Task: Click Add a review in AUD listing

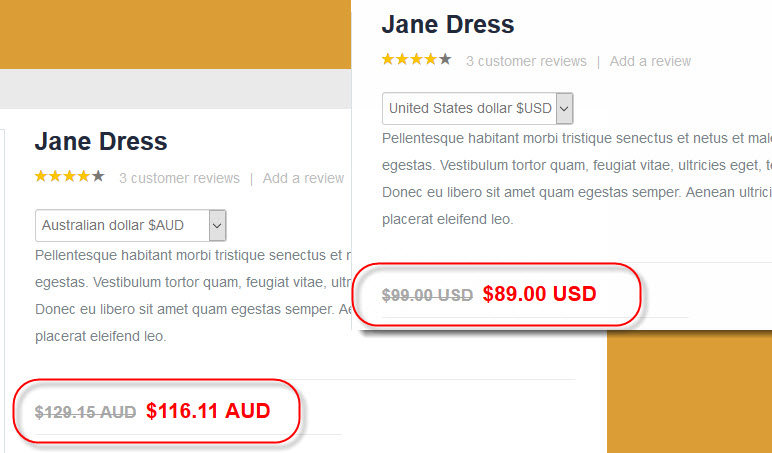Action: [x=303, y=178]
